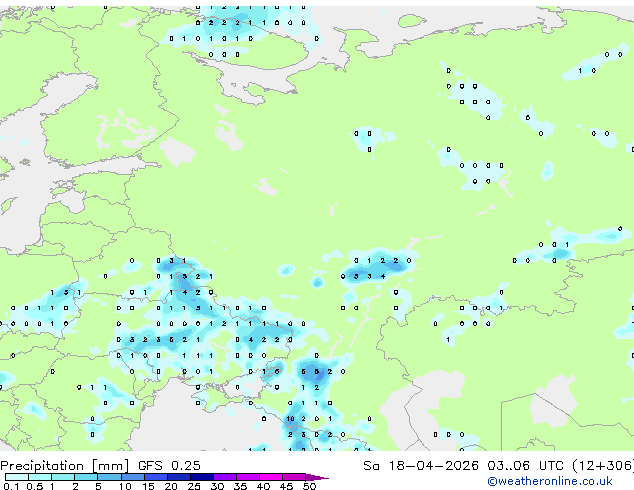This screenshot has height=490, width=634.
Task: Click the '10' precipitation value on the map
Action: click(290, 419)
